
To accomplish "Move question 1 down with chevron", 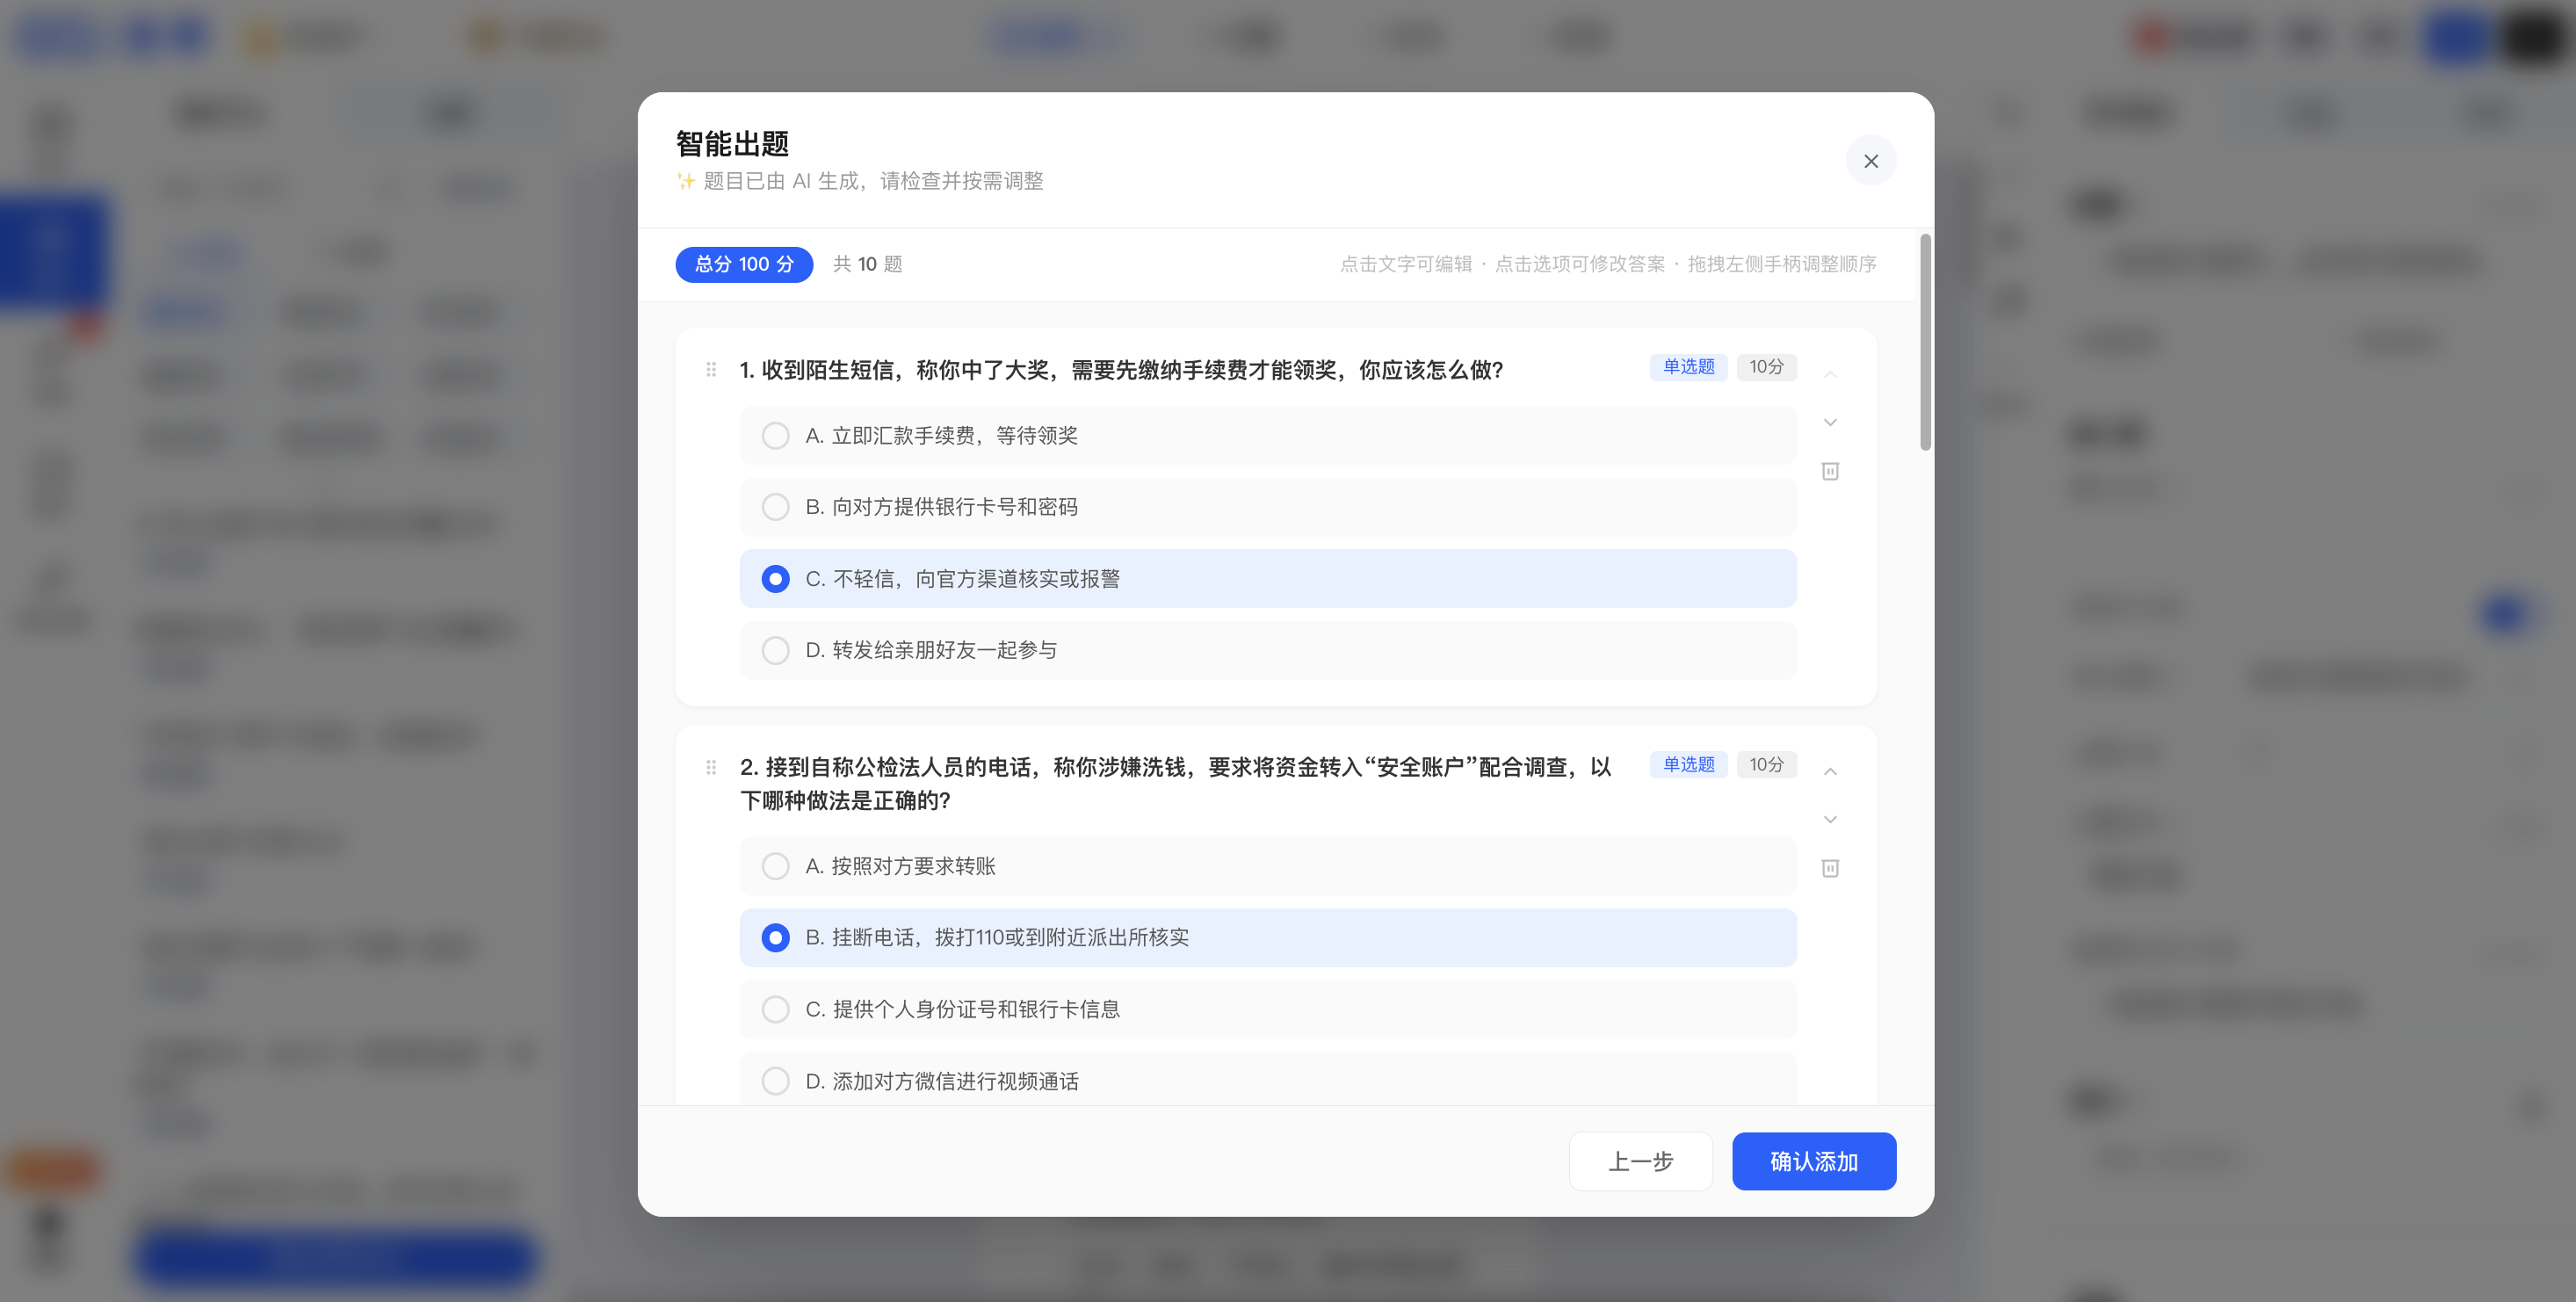I will click(1830, 422).
